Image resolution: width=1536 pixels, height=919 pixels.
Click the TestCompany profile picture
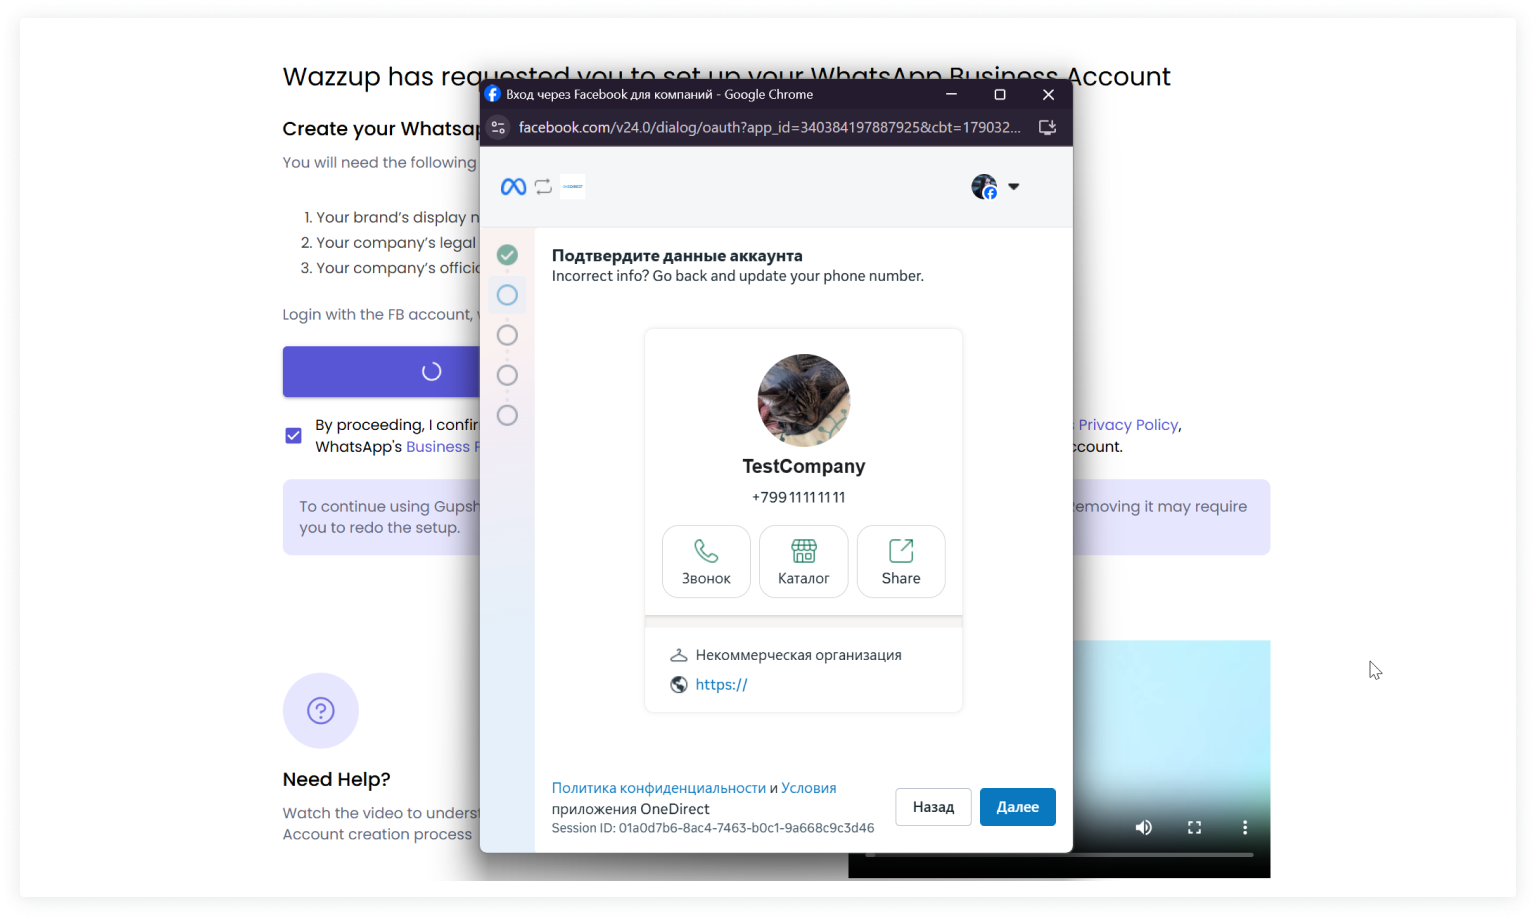coord(804,400)
